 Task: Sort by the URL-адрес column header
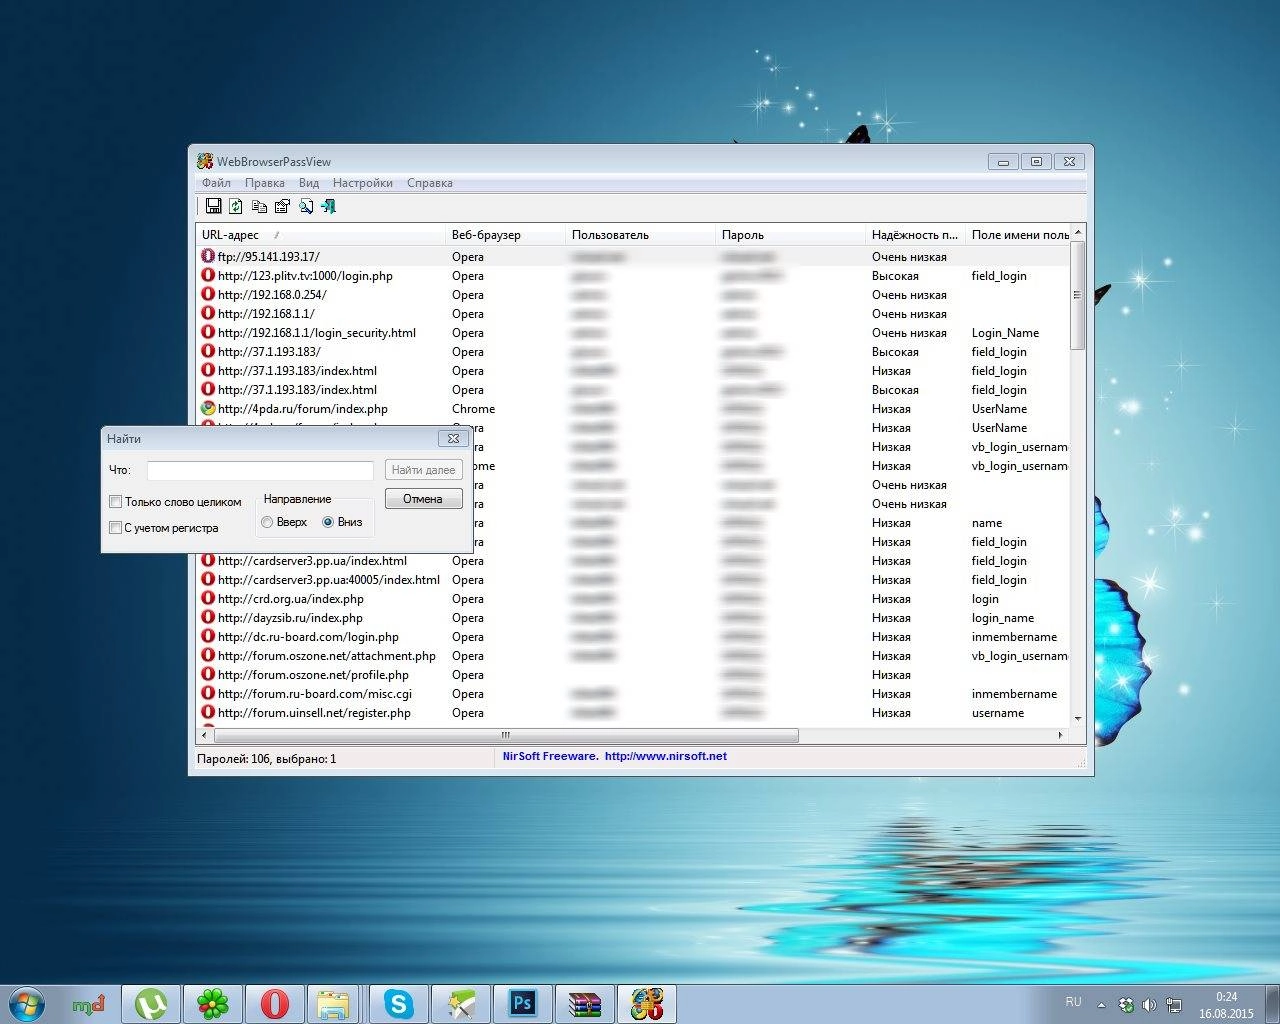click(x=320, y=235)
